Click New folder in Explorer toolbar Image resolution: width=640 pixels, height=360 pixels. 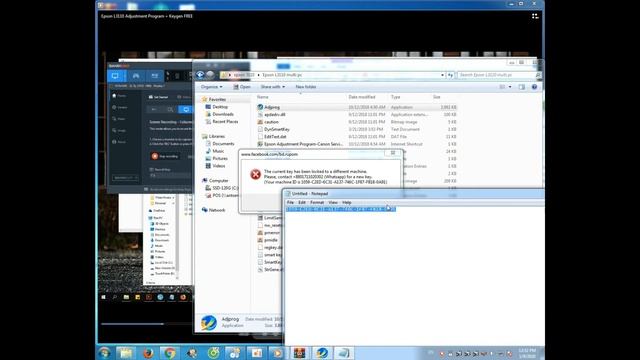pos(306,87)
